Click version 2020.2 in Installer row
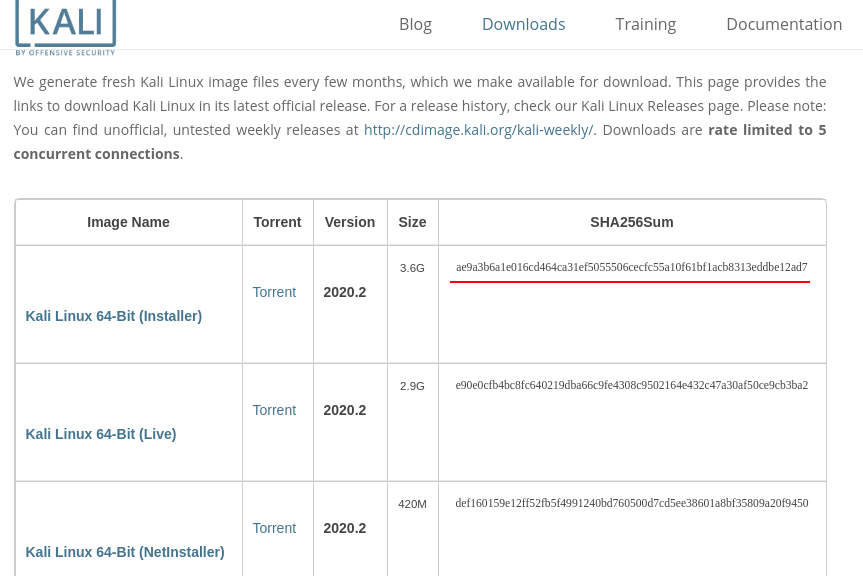This screenshot has width=863, height=576. tap(345, 292)
